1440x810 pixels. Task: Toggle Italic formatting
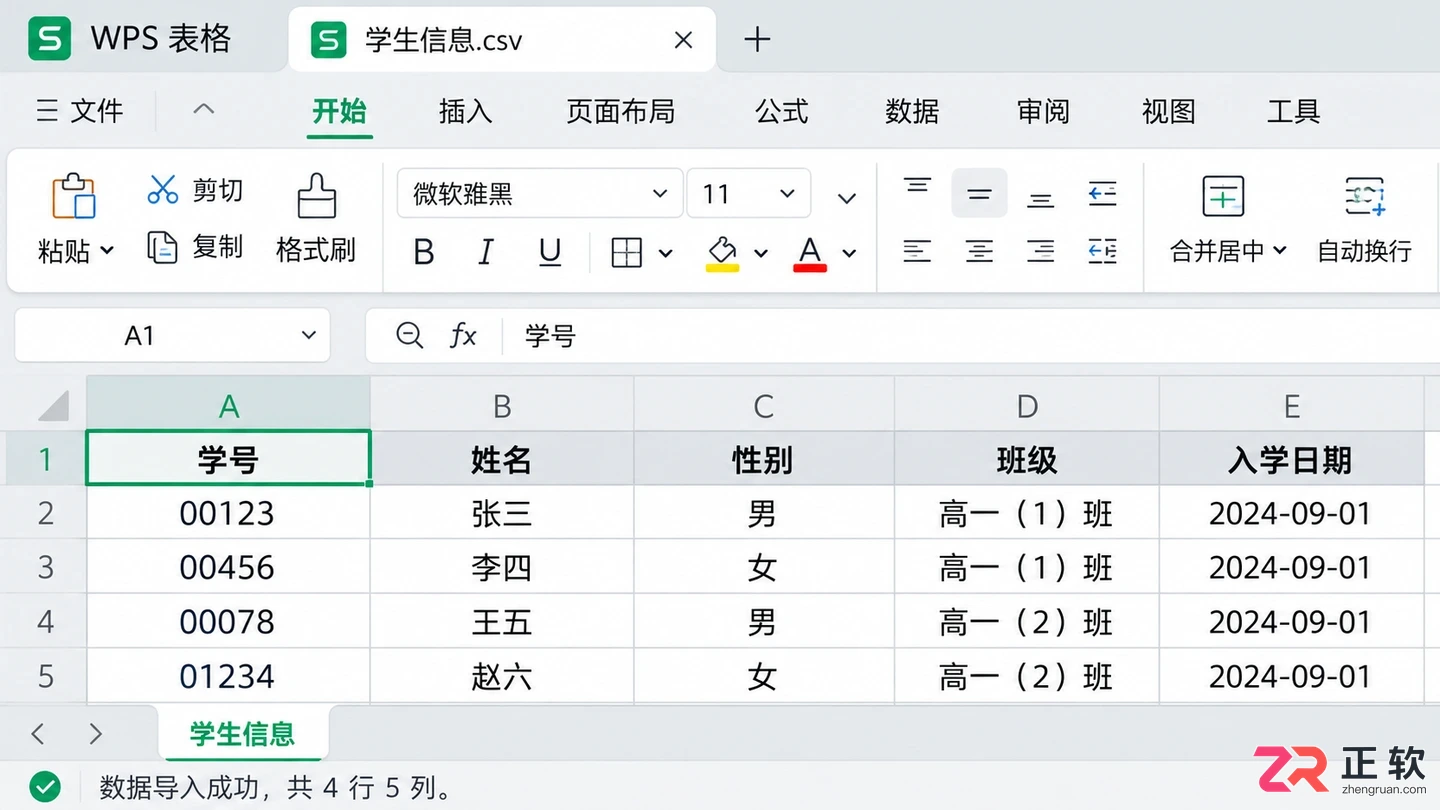click(486, 253)
